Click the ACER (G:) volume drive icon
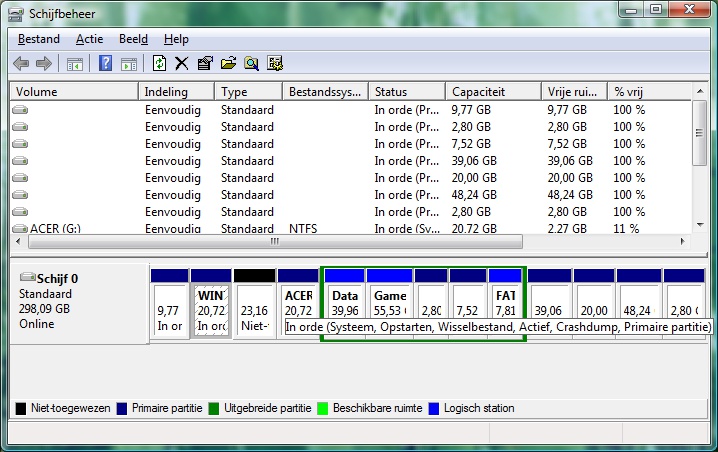The image size is (718, 452). click(20, 229)
